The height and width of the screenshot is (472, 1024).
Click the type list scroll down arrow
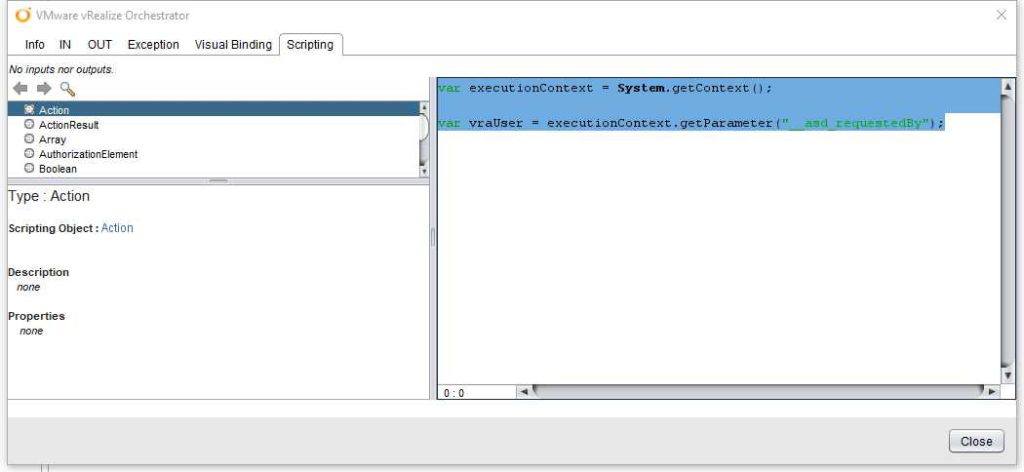[423, 171]
